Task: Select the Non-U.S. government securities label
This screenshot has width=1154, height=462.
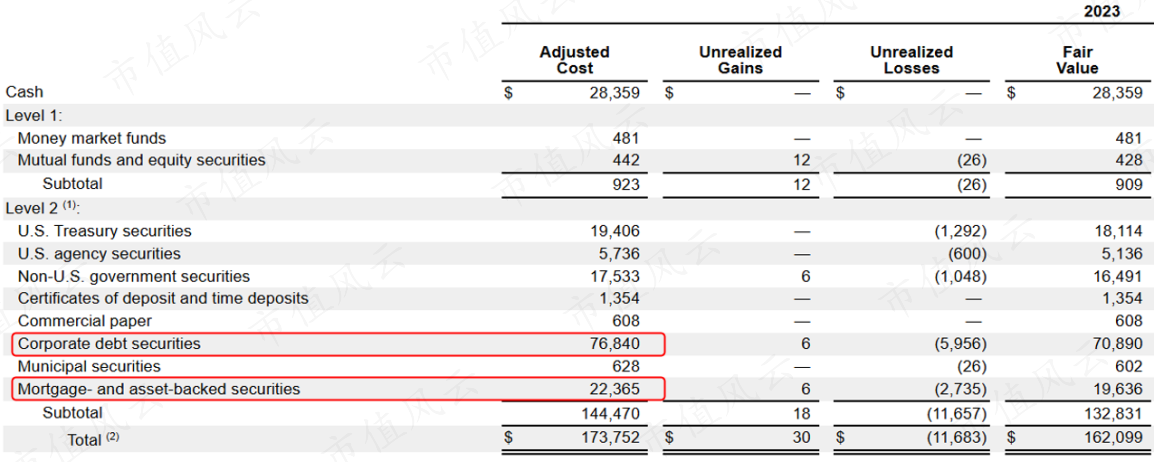Action: click(x=134, y=276)
